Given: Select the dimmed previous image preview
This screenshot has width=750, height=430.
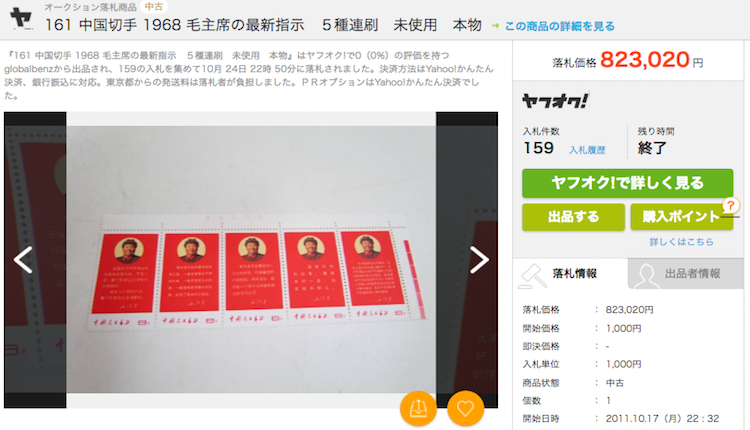Looking at the screenshot, I should [35, 260].
